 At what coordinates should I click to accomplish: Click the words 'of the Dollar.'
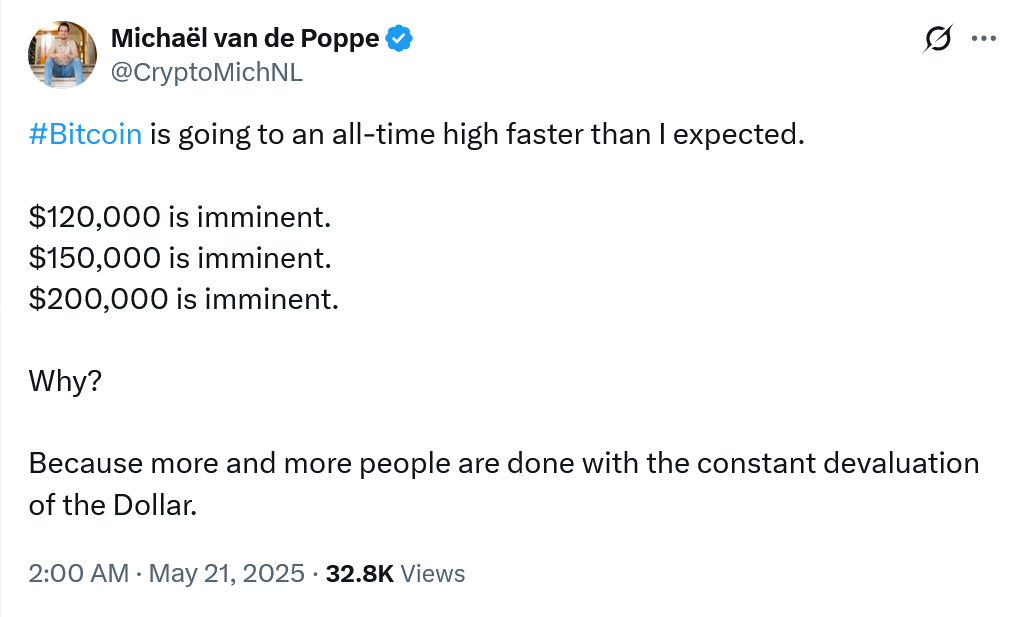113,505
